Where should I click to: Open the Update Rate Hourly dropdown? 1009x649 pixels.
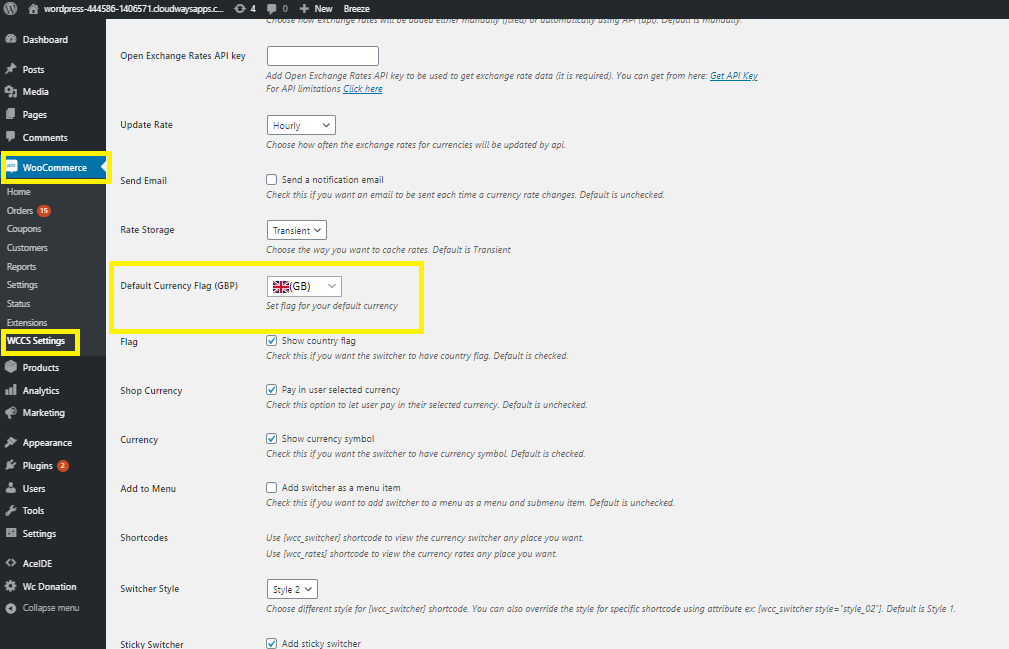click(301, 125)
